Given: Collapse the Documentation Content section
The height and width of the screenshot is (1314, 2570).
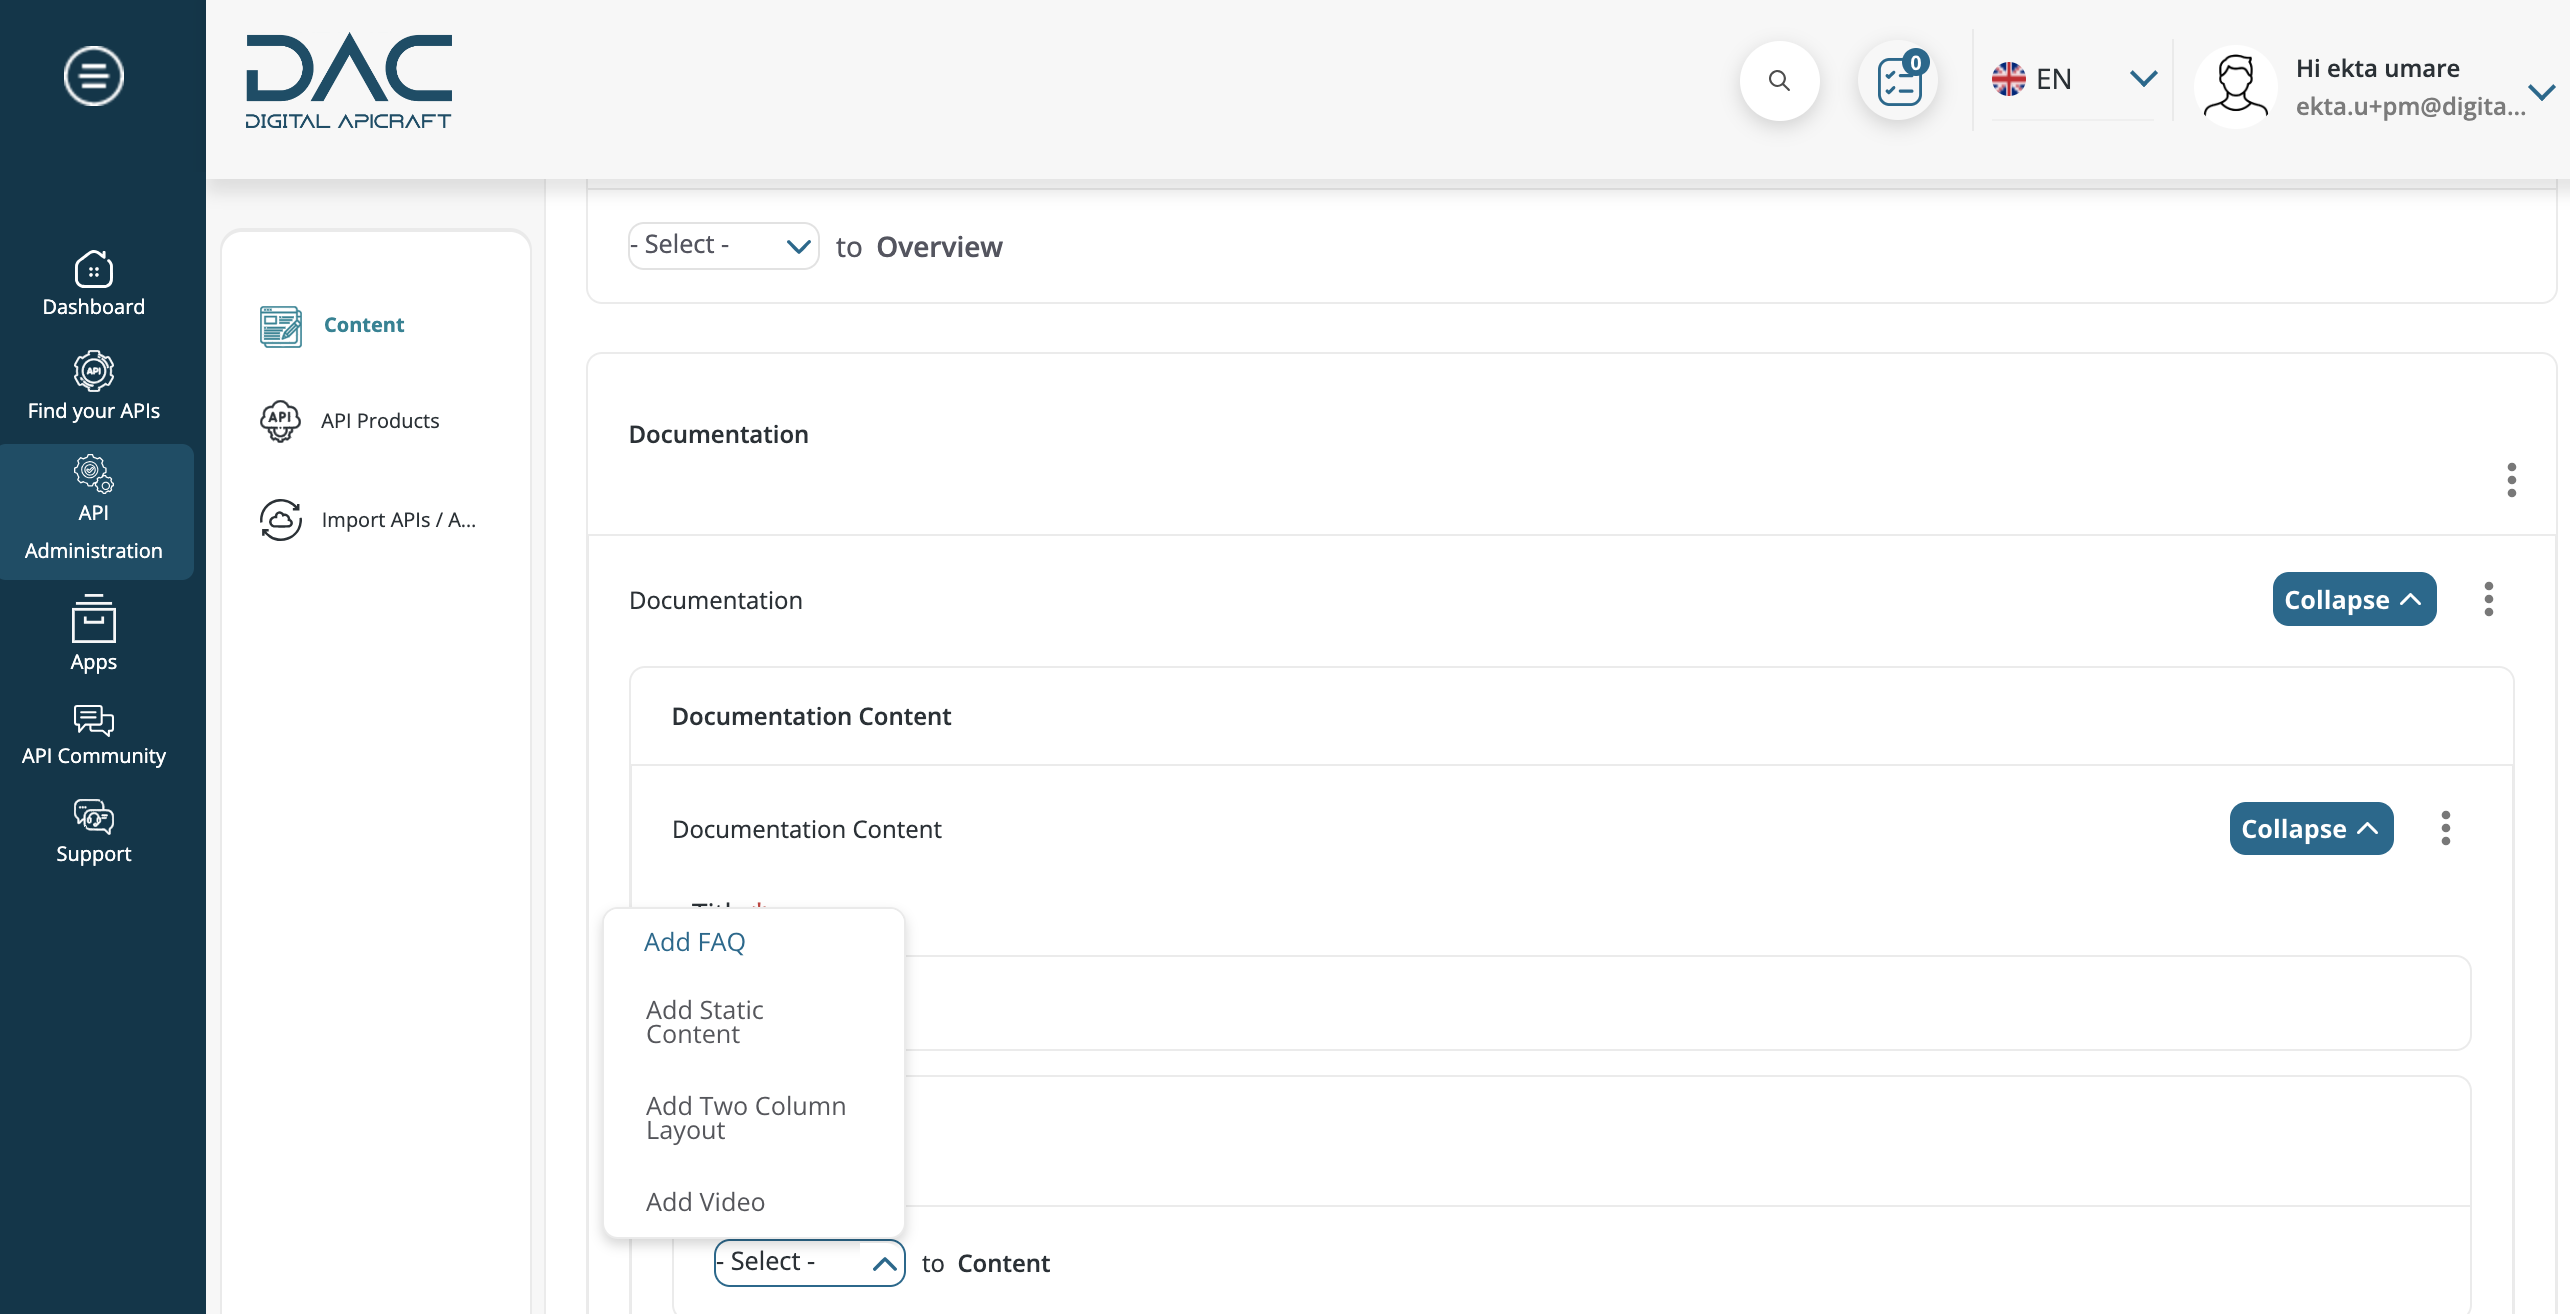Looking at the screenshot, I should click(2311, 828).
